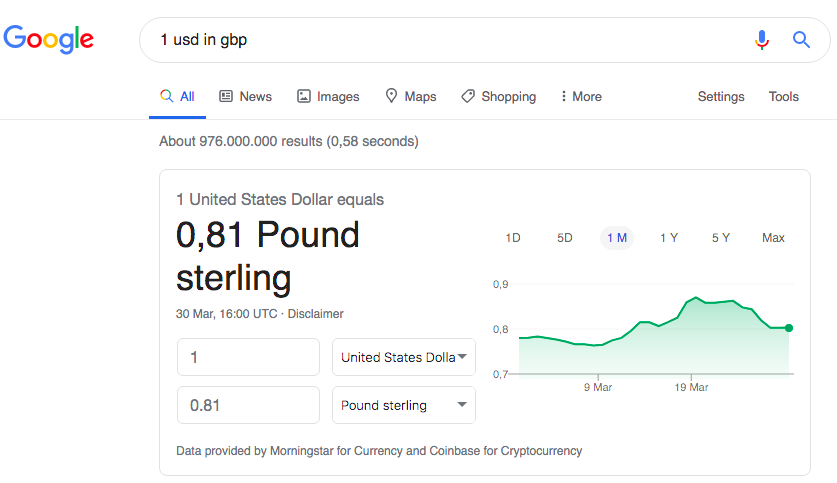Start voice search with microphone icon
Screen dimensions: 837x483
[x=762, y=39]
